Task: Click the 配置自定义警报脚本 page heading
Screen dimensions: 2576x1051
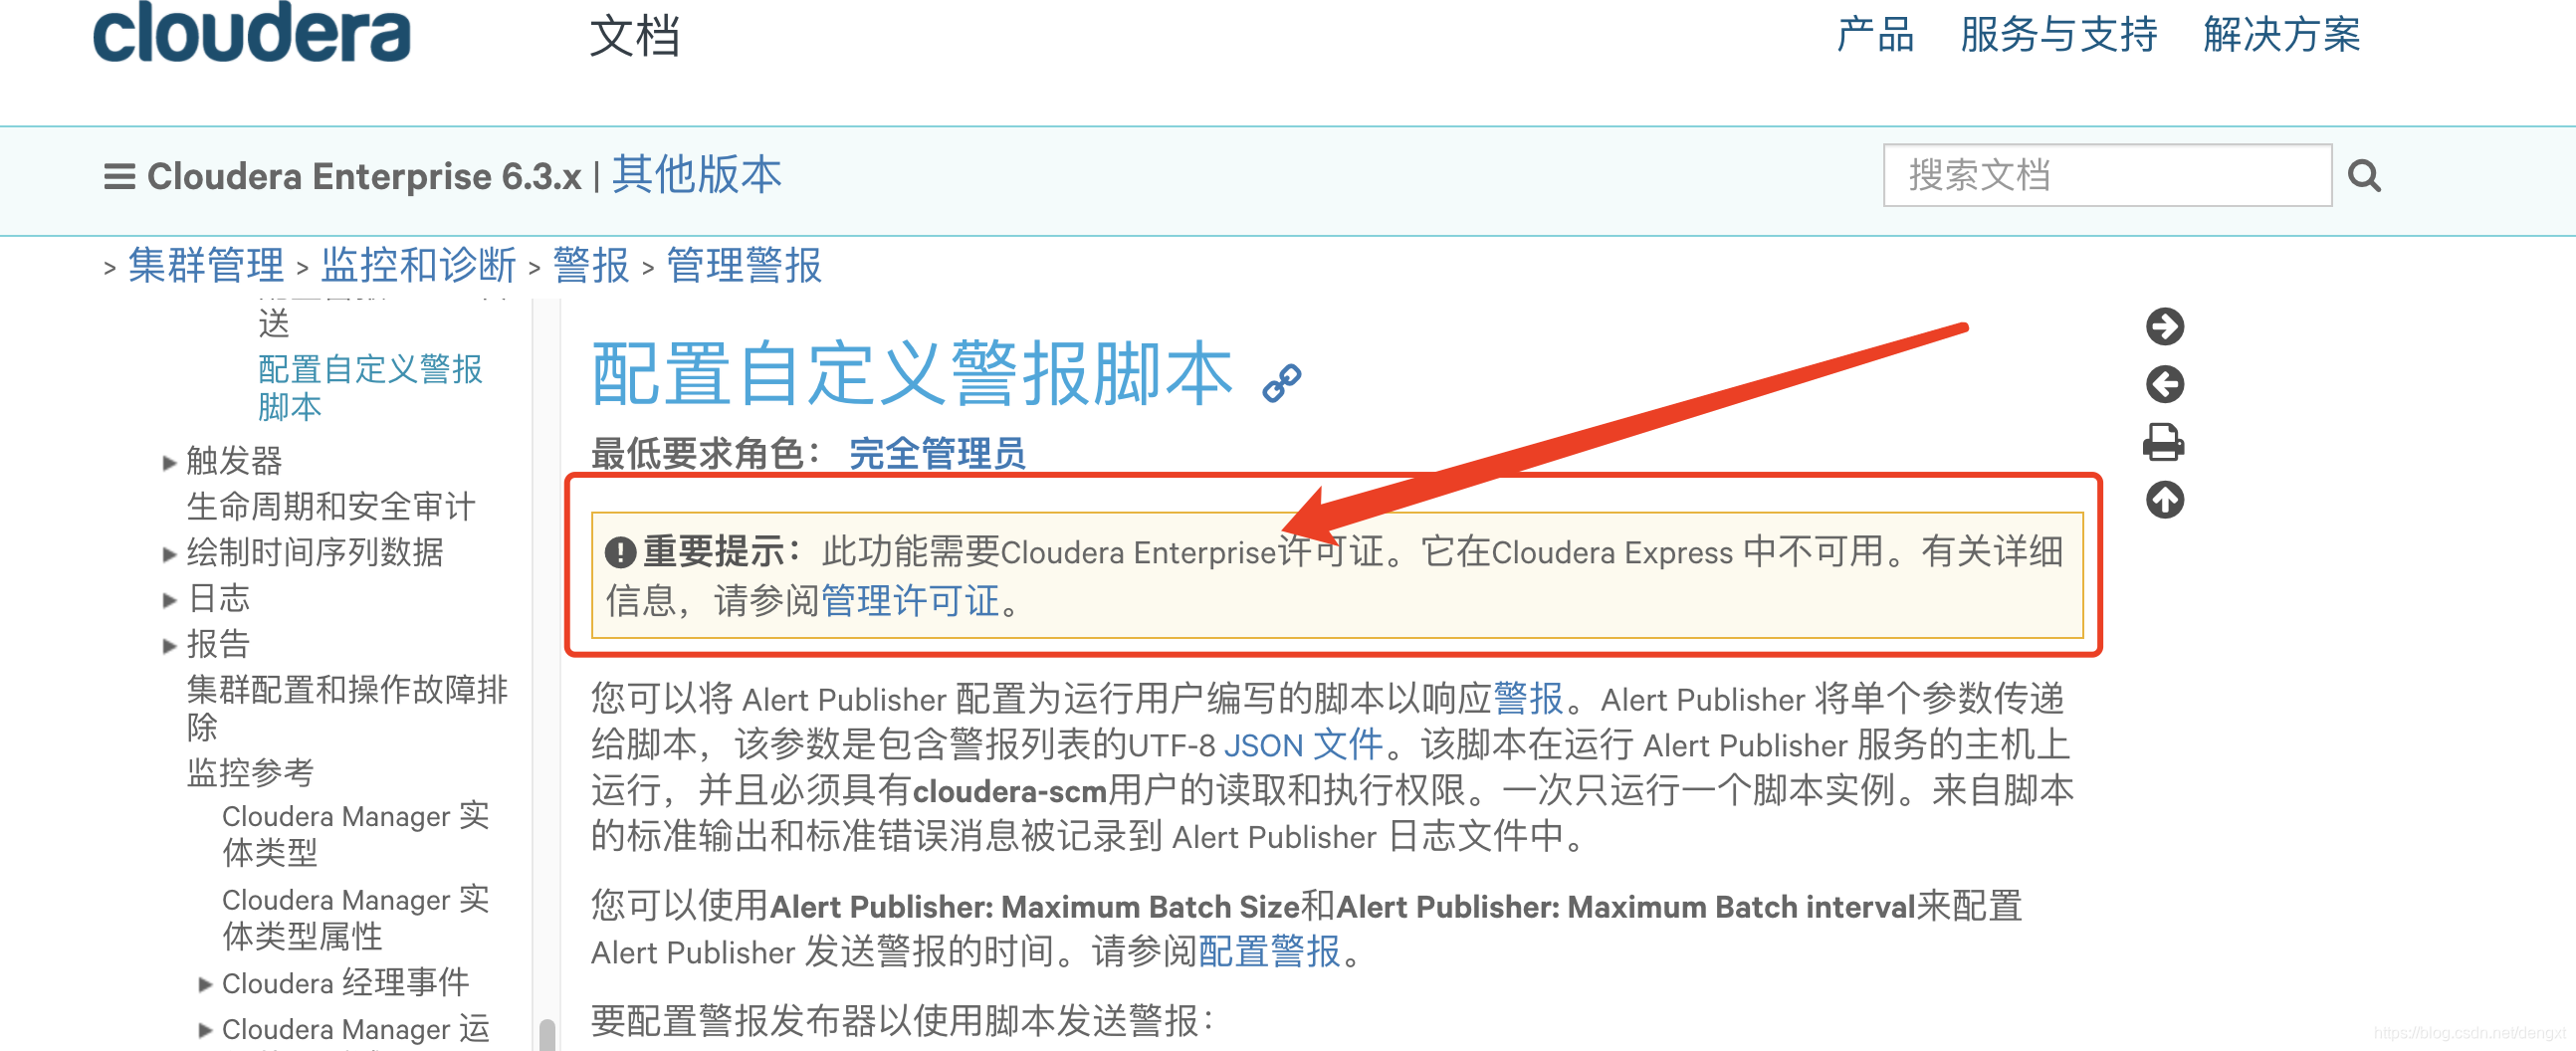Action: [912, 374]
